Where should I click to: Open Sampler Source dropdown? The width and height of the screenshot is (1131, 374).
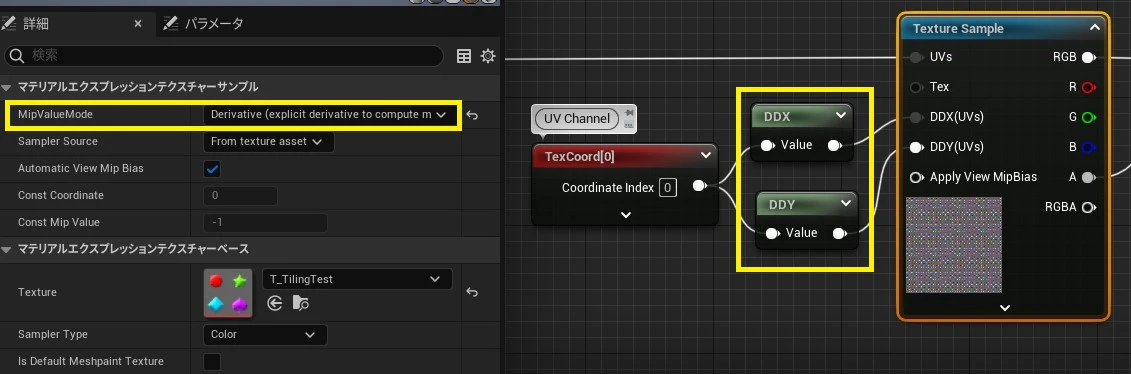pyautogui.click(x=269, y=141)
